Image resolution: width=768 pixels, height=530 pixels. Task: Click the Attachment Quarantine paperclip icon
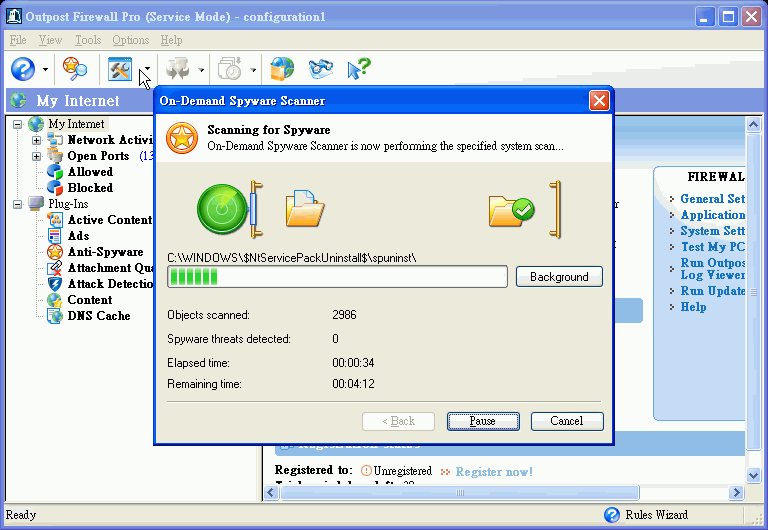tap(55, 268)
